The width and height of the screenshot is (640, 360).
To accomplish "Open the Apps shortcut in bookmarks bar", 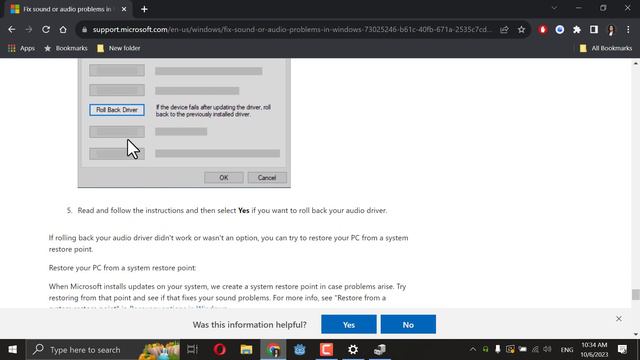I will (x=21, y=48).
